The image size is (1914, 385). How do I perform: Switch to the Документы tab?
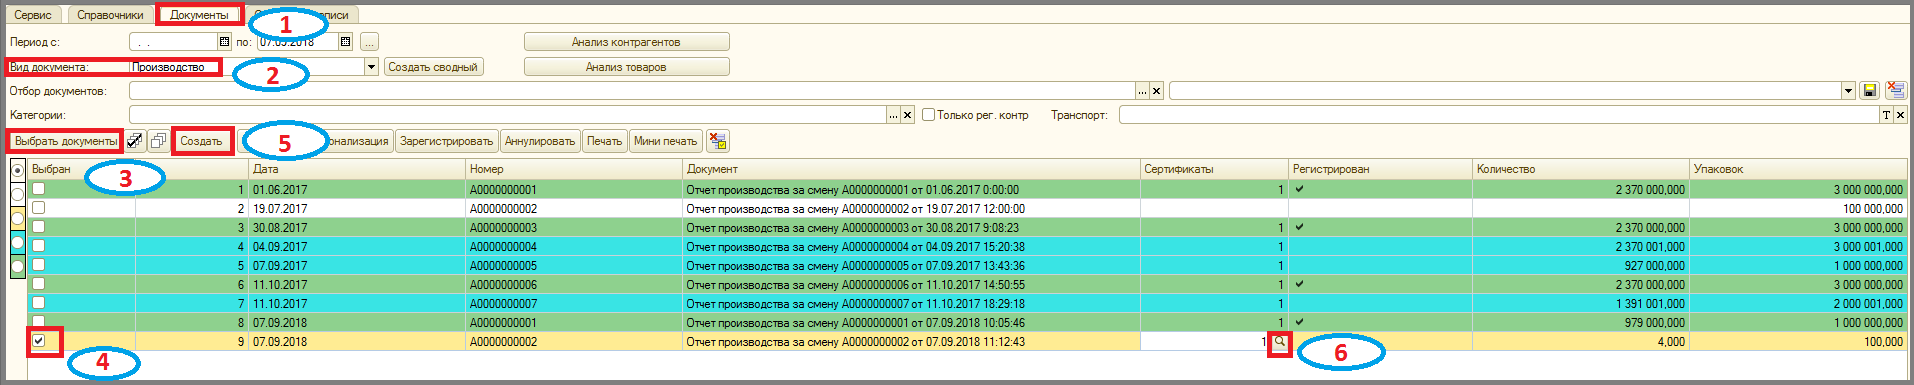coord(199,15)
